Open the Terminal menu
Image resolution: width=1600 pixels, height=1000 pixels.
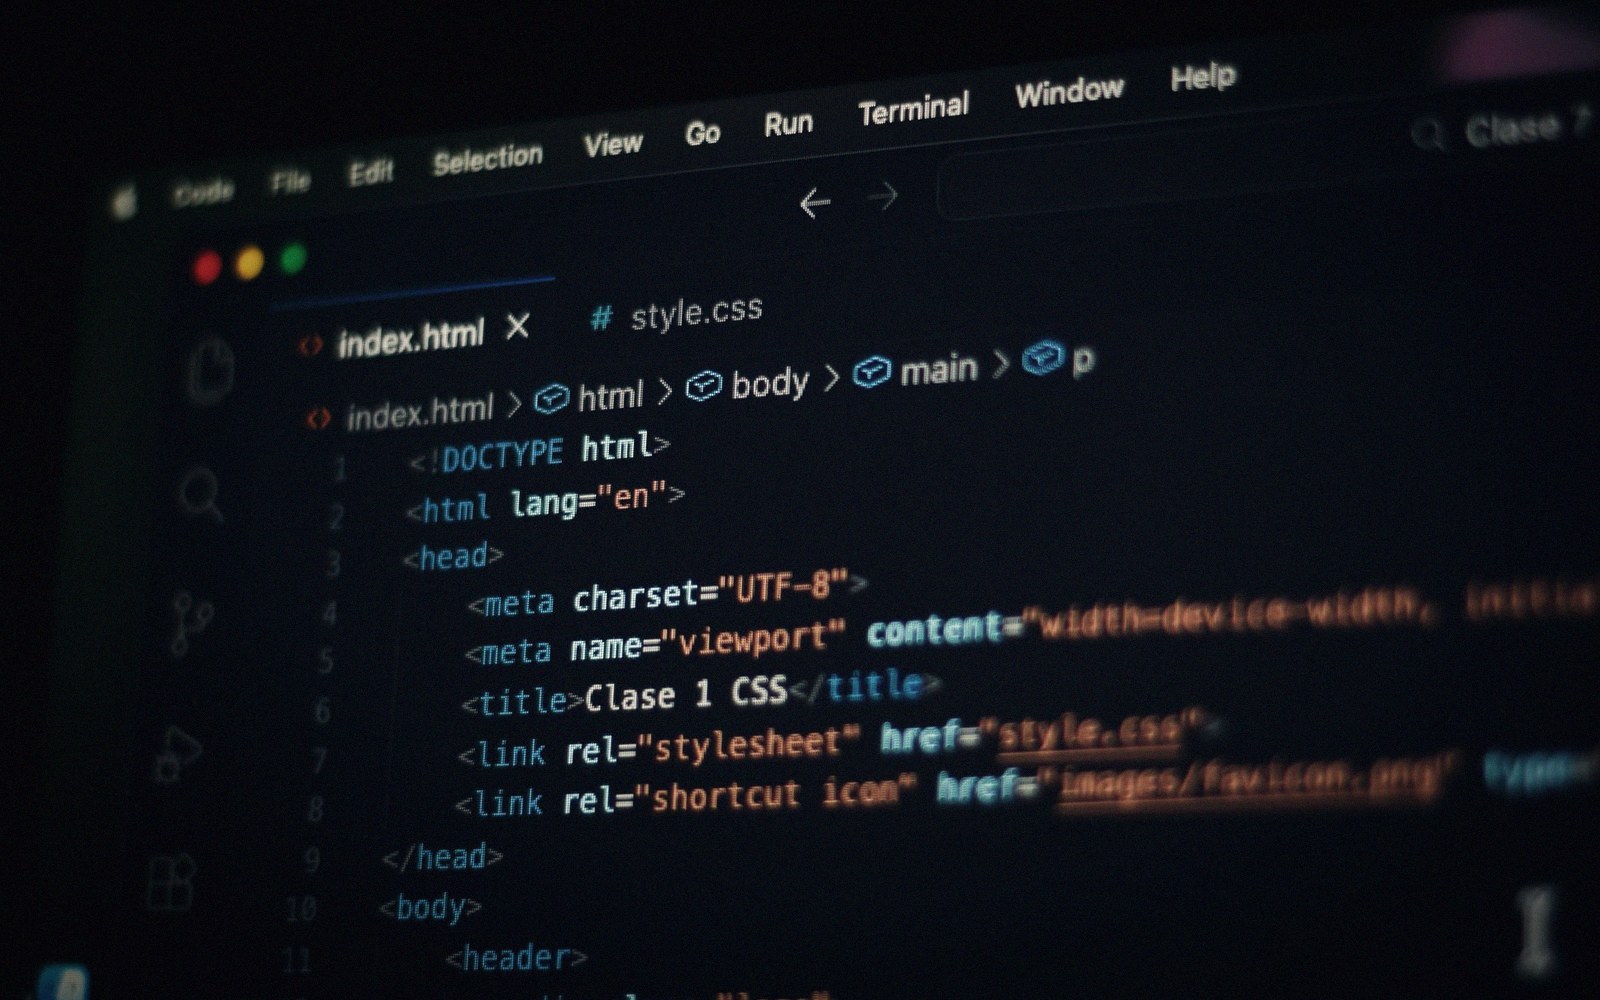[913, 110]
